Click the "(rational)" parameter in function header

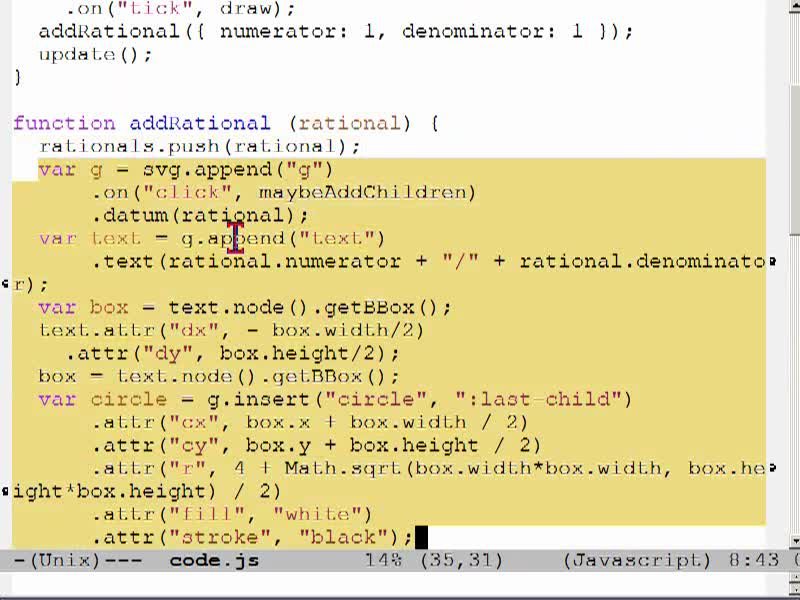349,123
